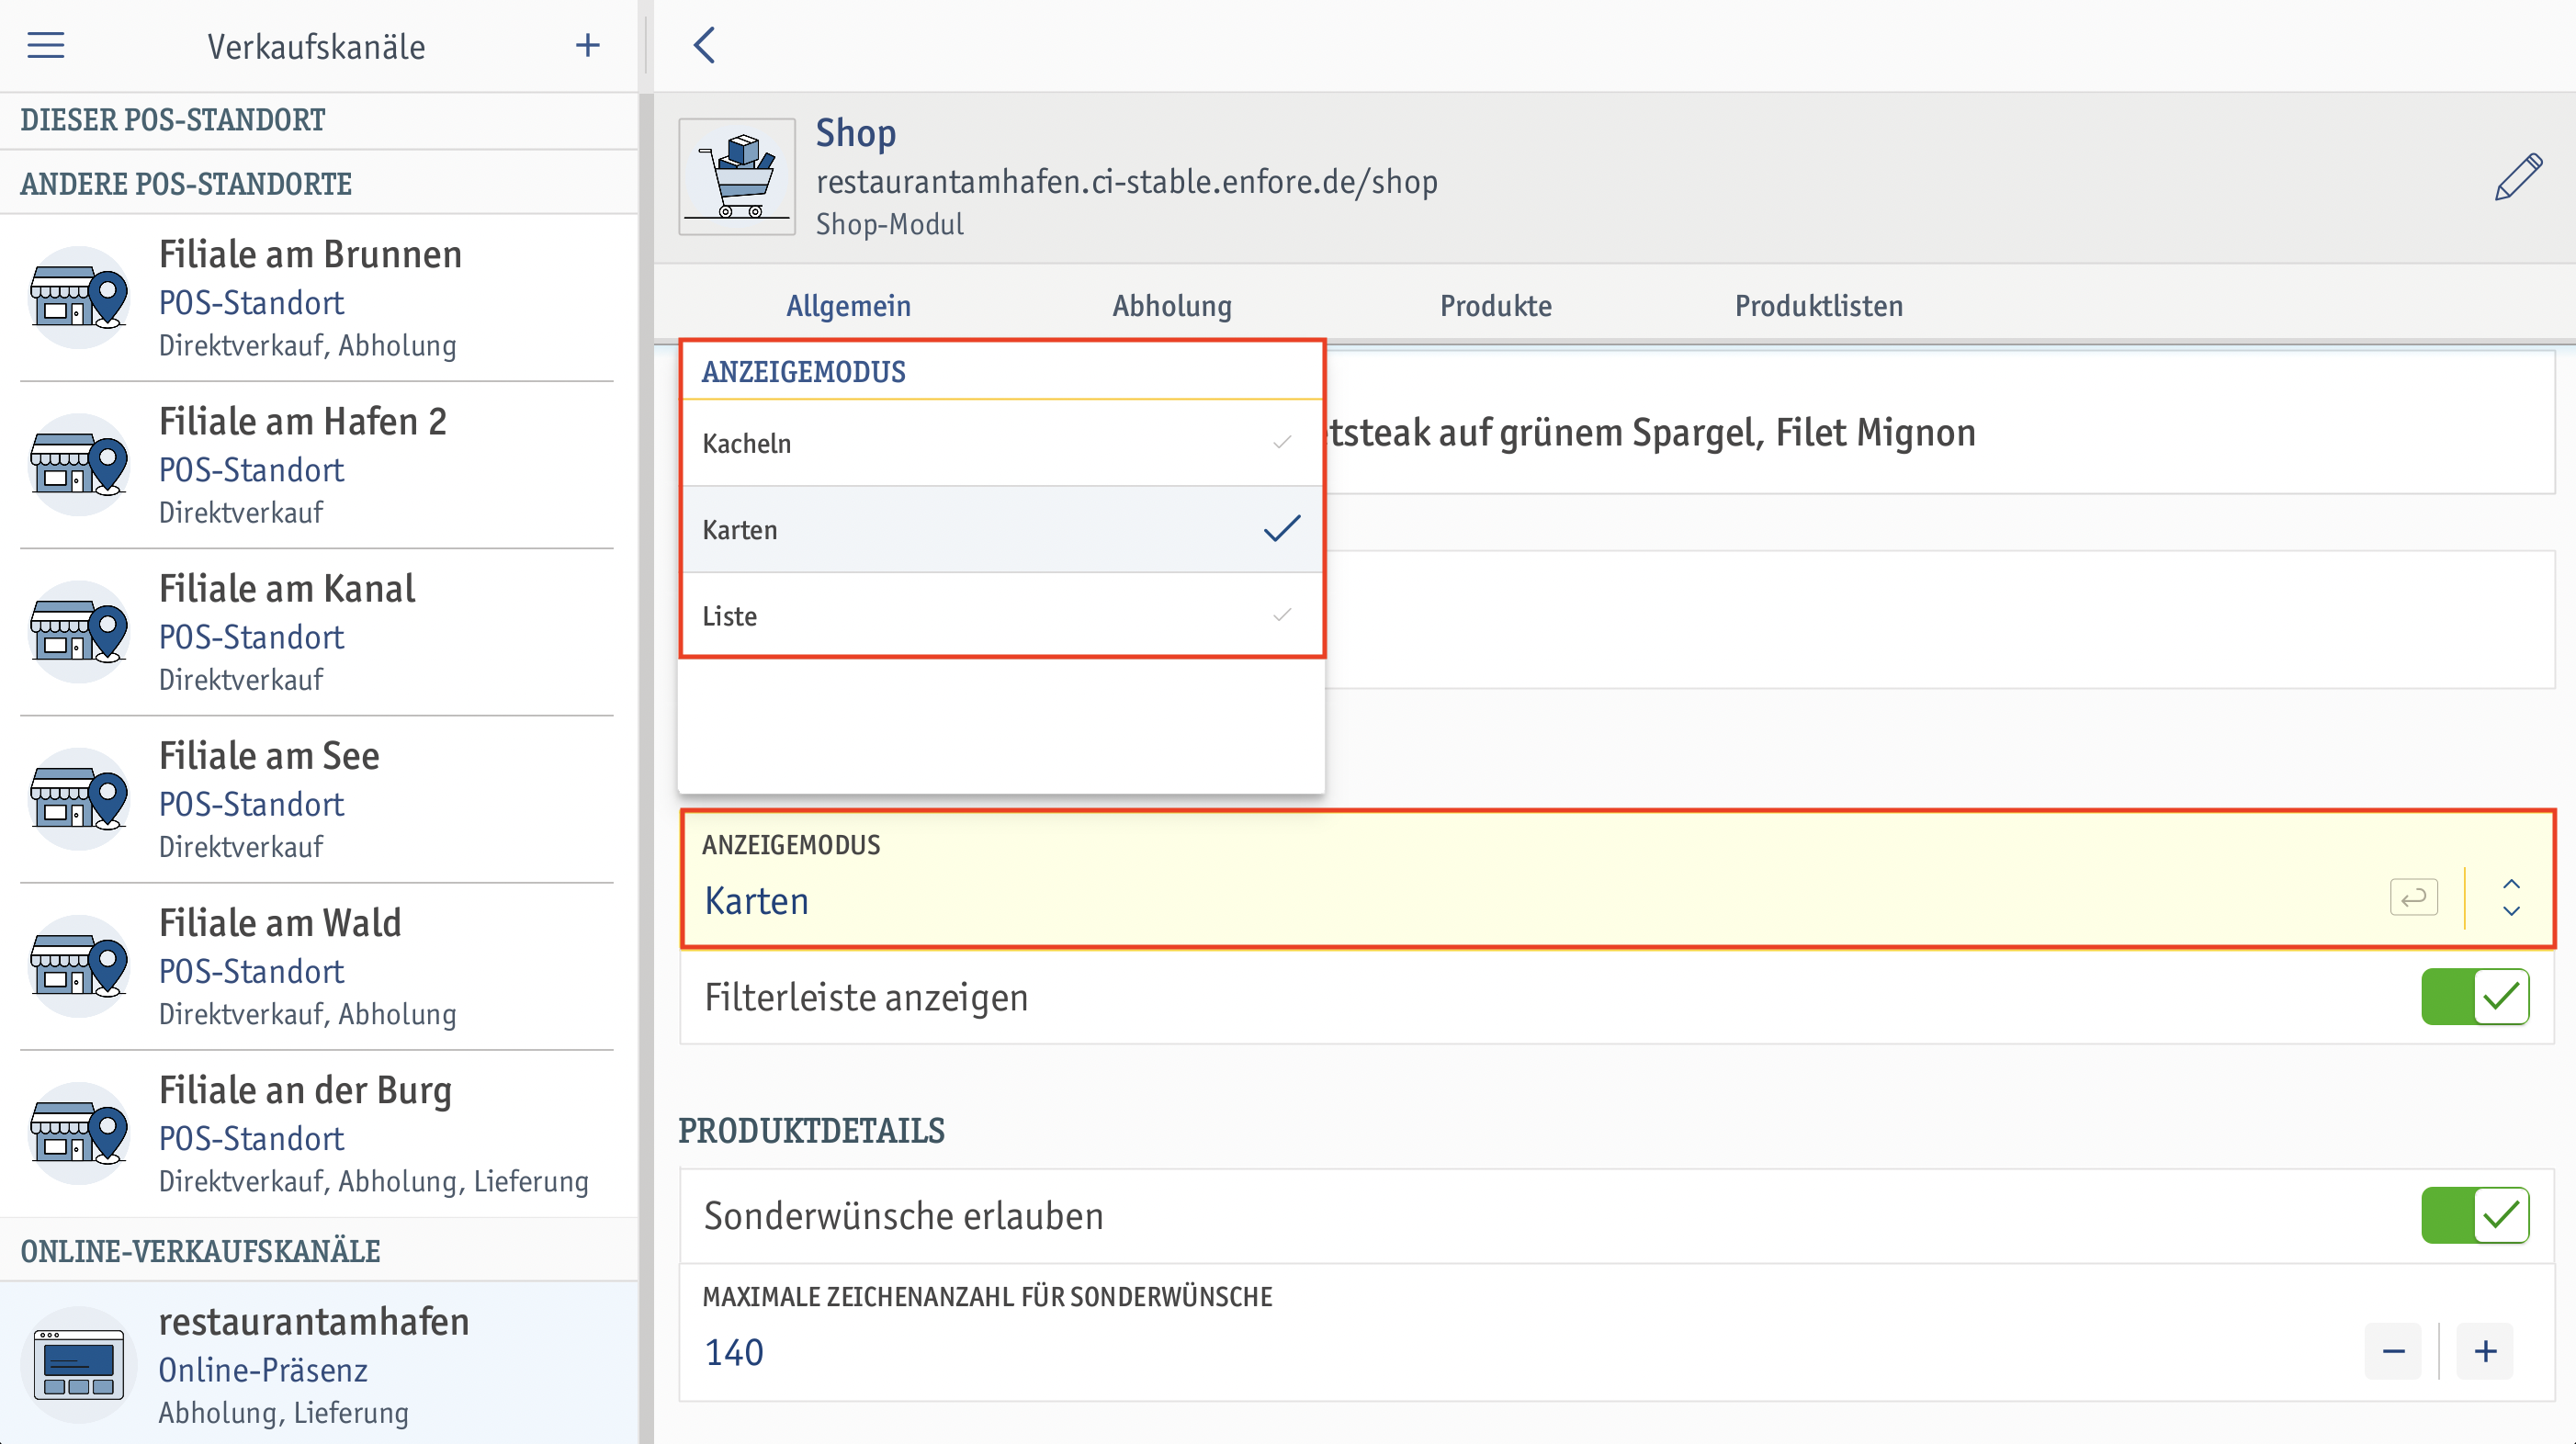This screenshot has width=2576, height=1444.
Task: Open Filiale am Hafen 2 title
Action: (302, 421)
